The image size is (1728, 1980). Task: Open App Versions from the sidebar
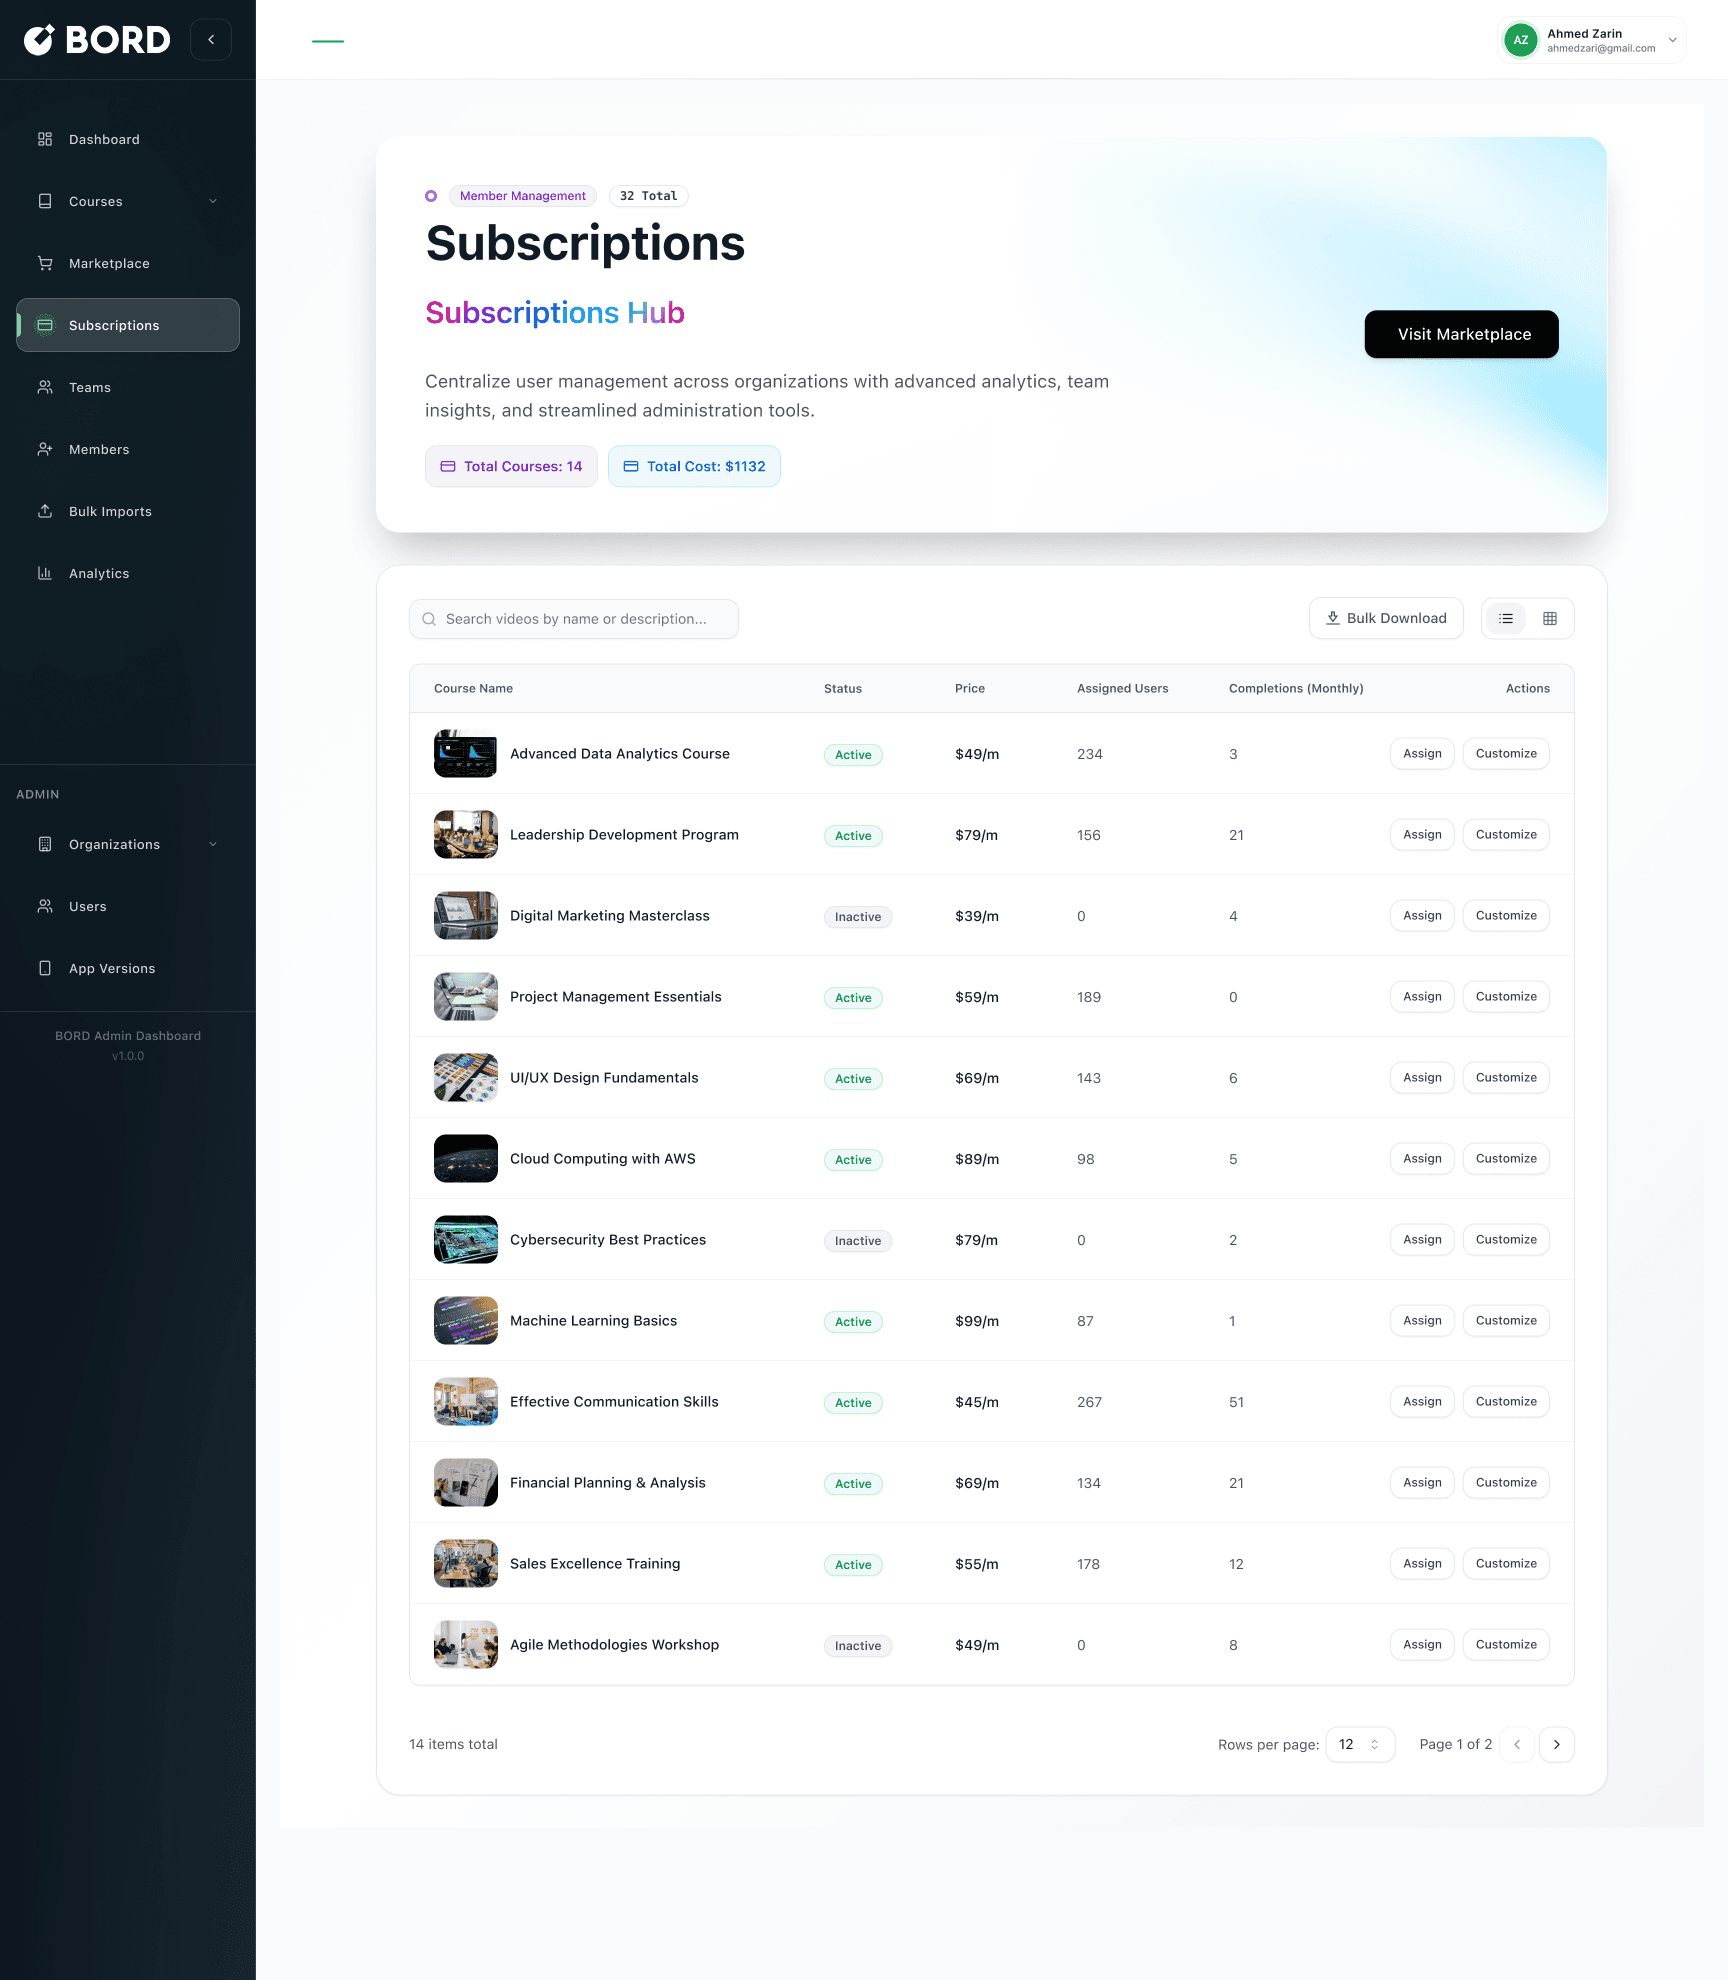tap(128, 968)
